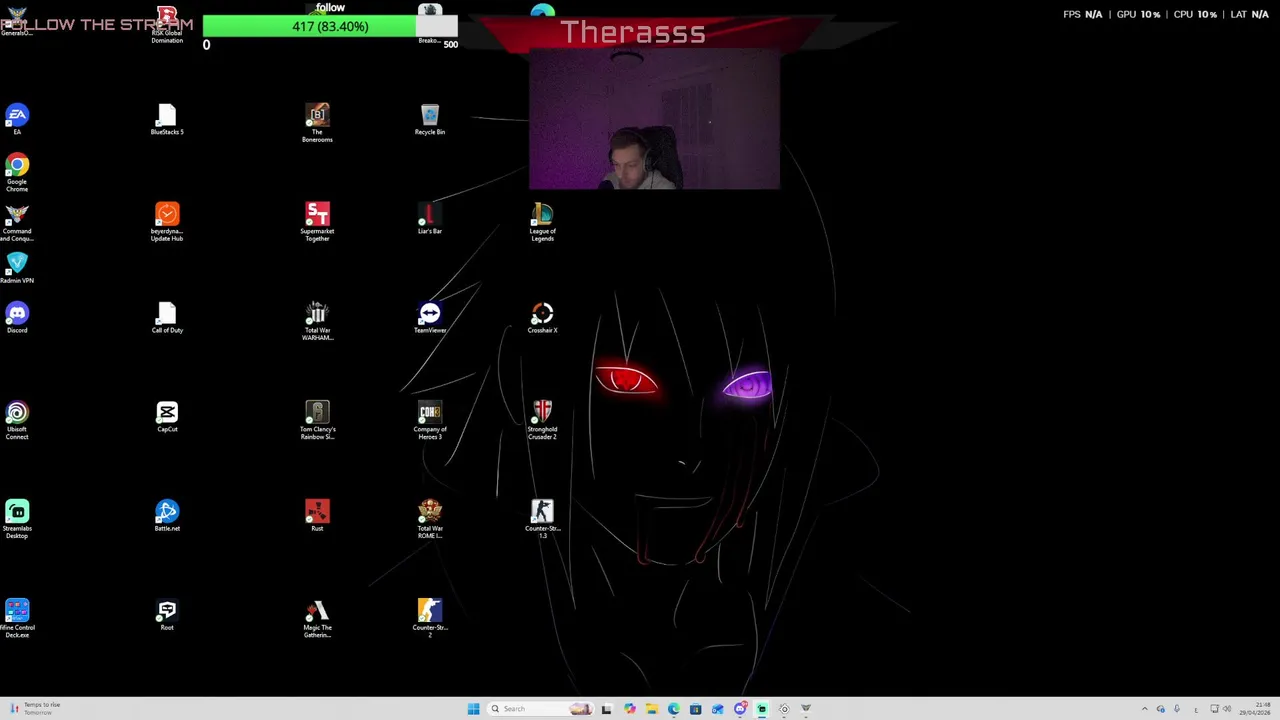Screen dimensions: 1280x720
Task: Select the League of Legends desktop icon
Action: point(542,222)
